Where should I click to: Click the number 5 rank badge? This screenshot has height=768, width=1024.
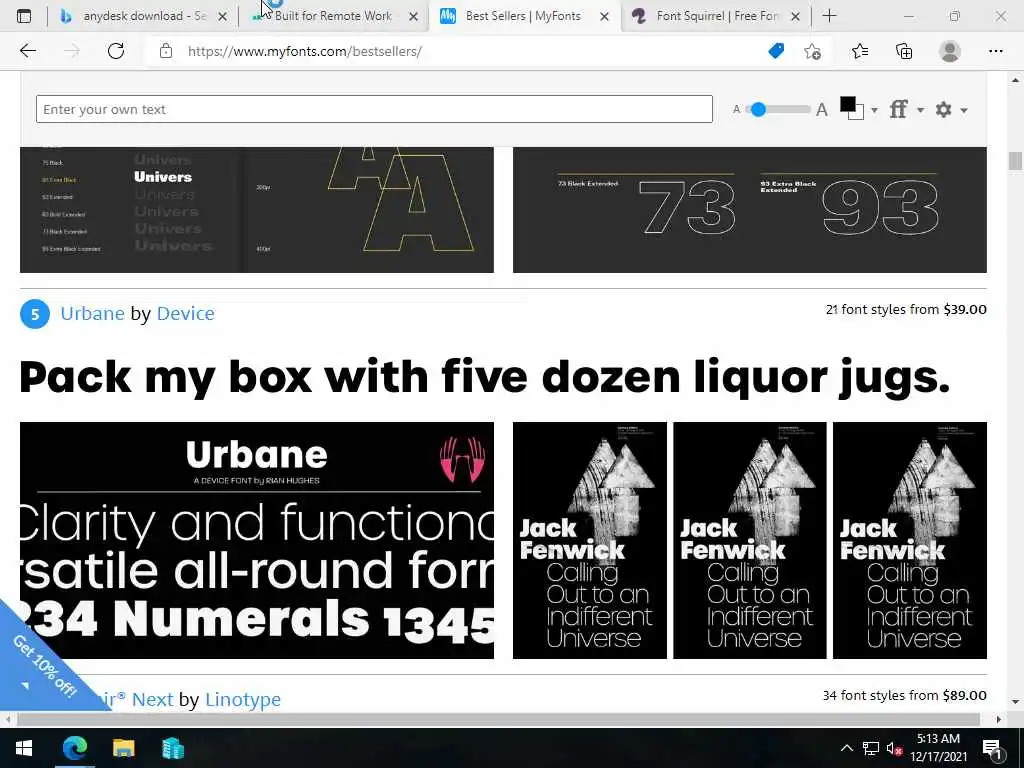click(x=35, y=315)
